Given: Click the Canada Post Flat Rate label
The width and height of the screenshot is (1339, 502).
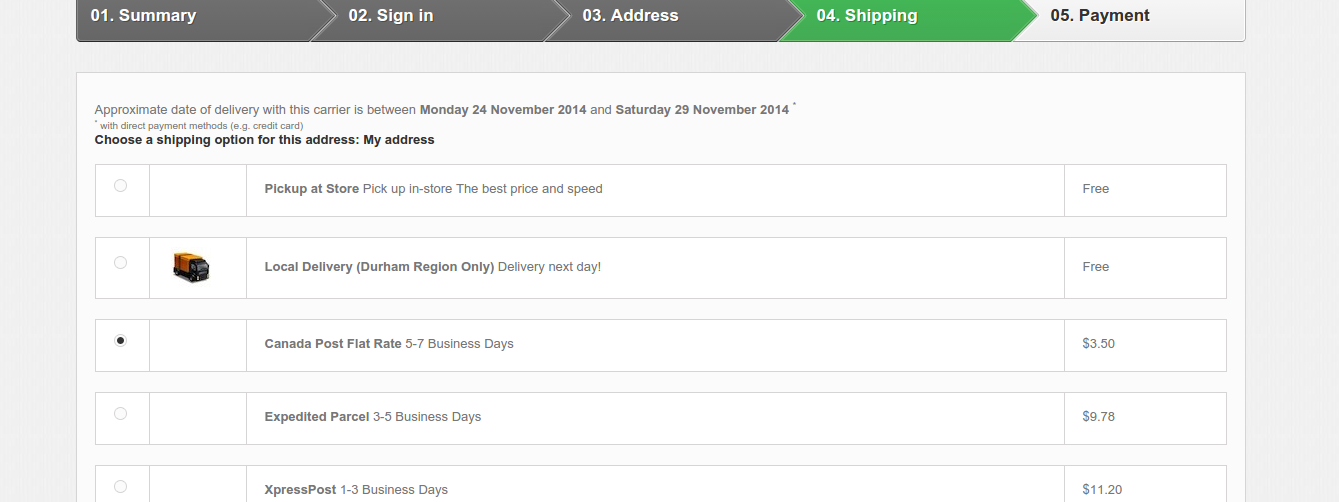Looking at the screenshot, I should click(332, 344).
